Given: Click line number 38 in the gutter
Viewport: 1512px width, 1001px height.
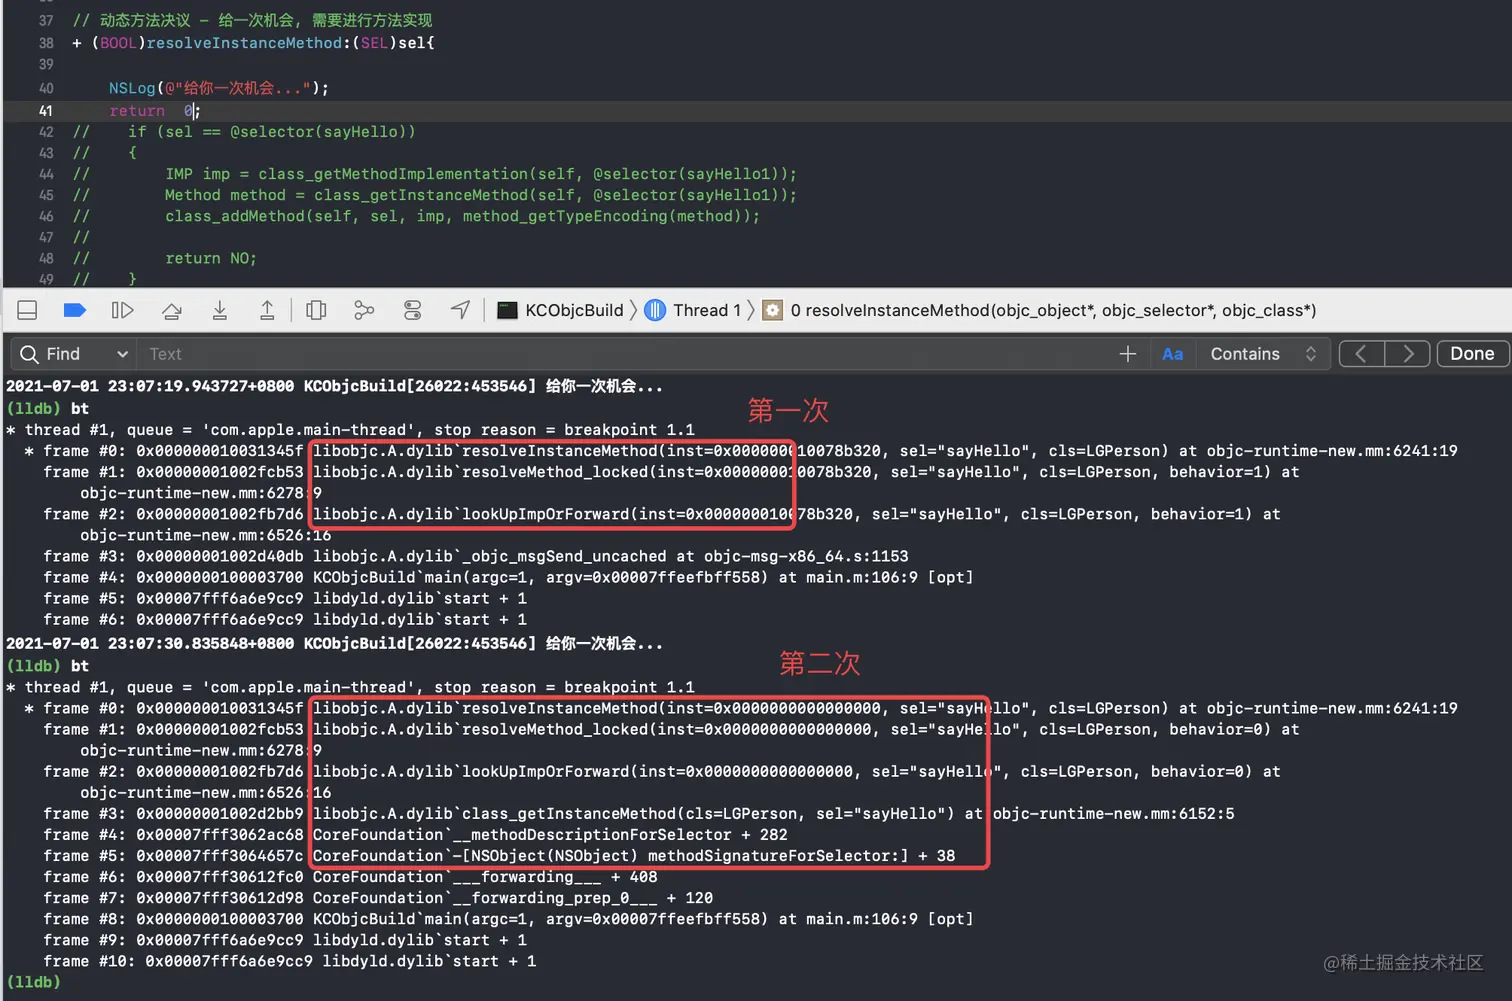Looking at the screenshot, I should [46, 43].
